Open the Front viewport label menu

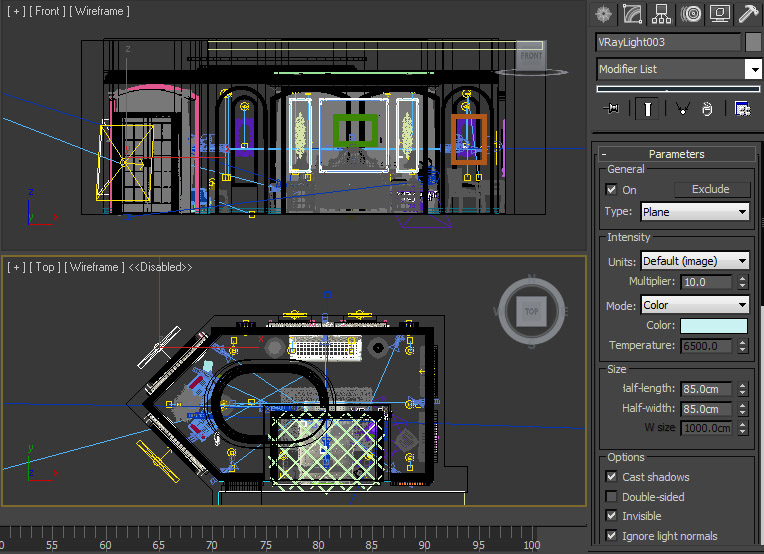point(46,10)
